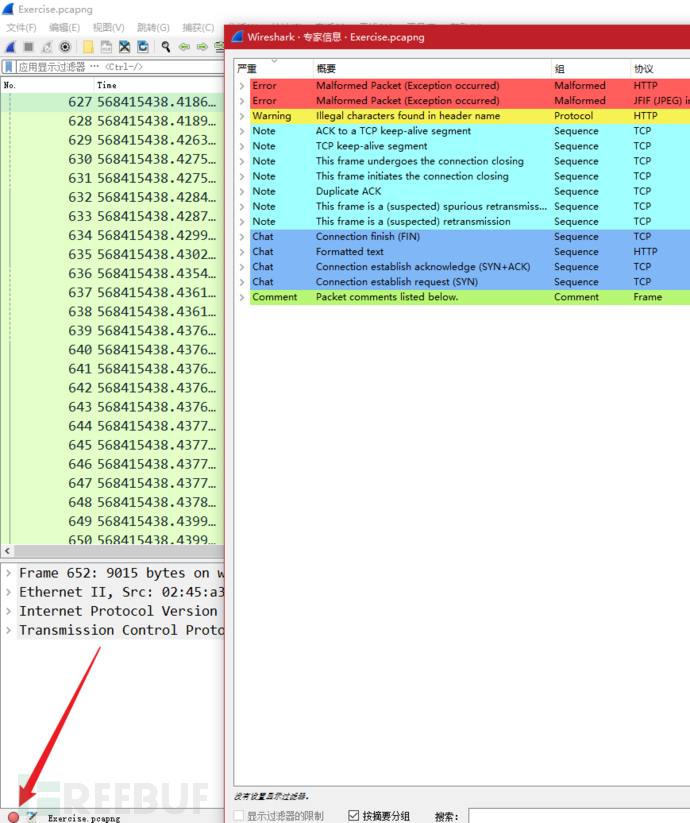The width and height of the screenshot is (690, 823).
Task: Select packet 645 in the packet list
Action: tap(112, 445)
